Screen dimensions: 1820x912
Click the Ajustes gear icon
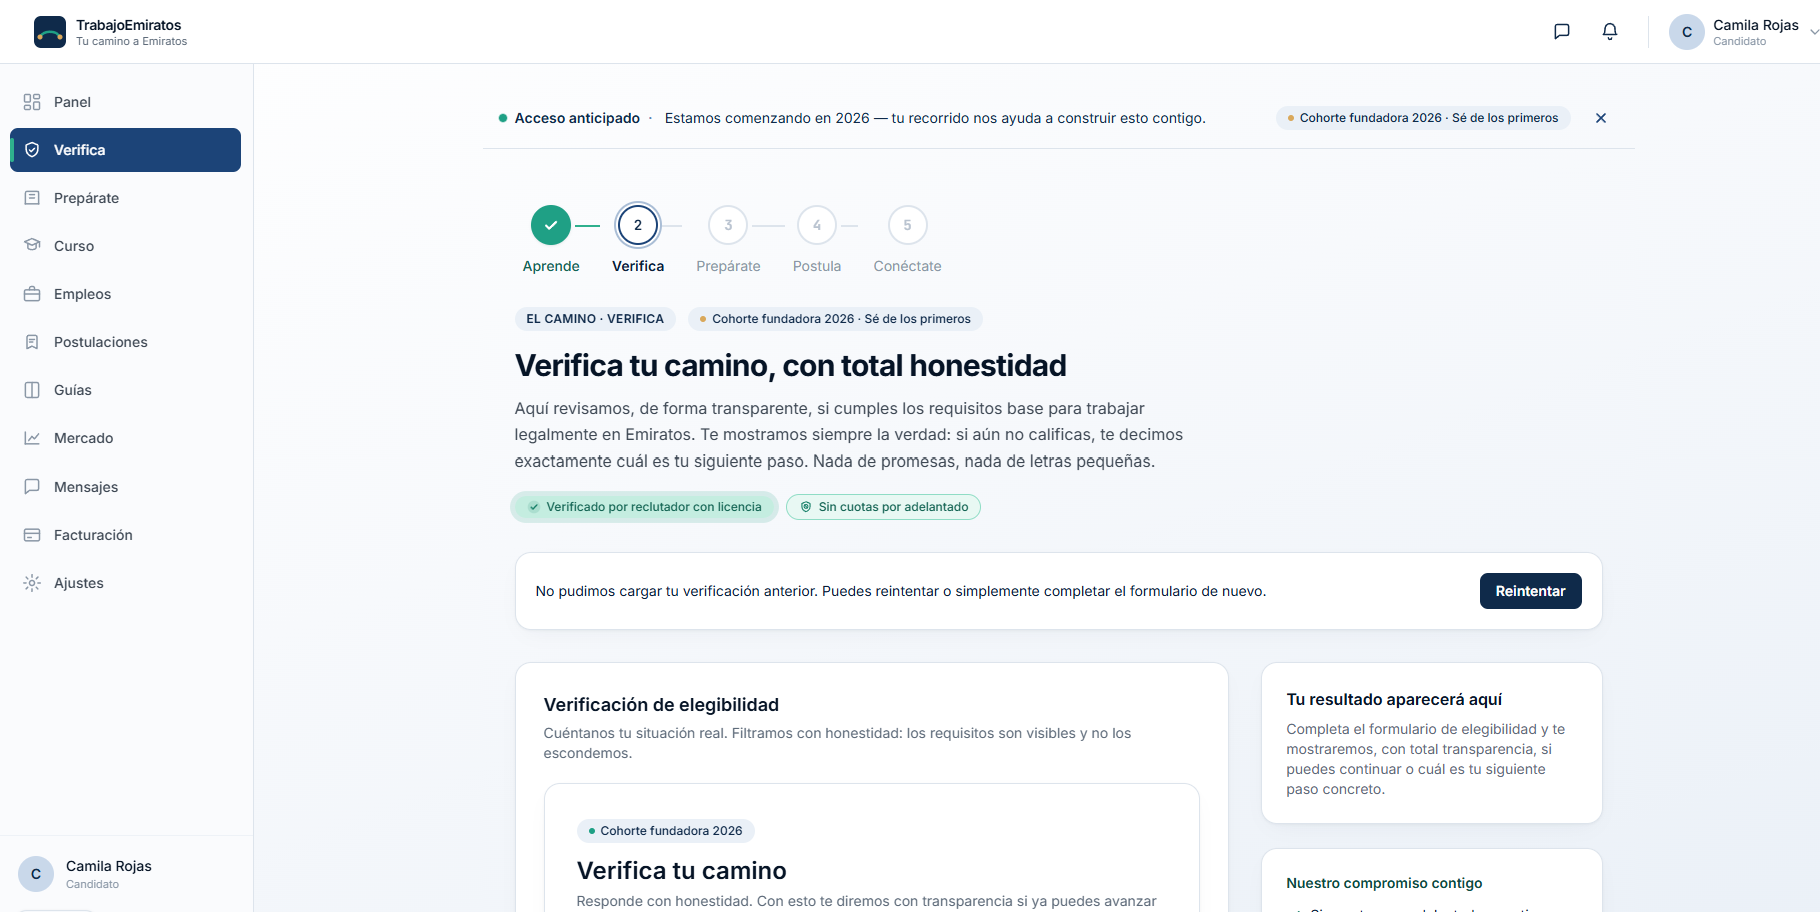(x=32, y=583)
